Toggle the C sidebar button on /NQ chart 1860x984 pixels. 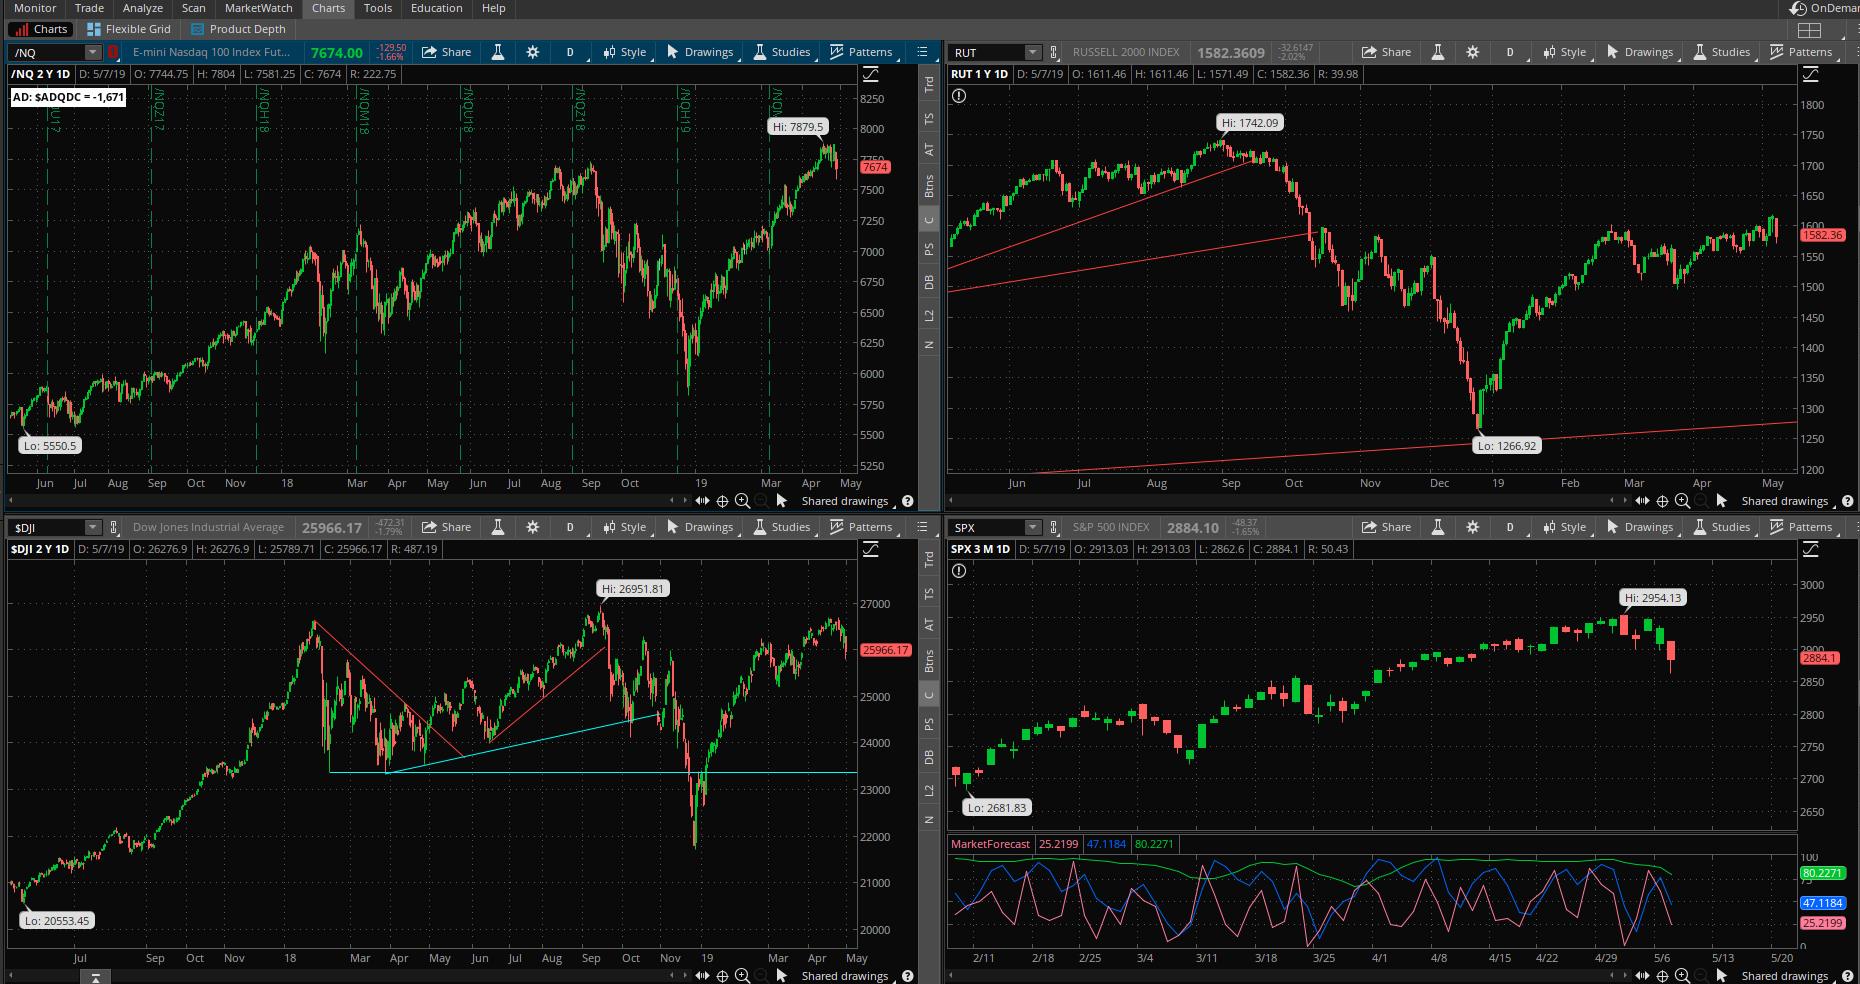929,220
